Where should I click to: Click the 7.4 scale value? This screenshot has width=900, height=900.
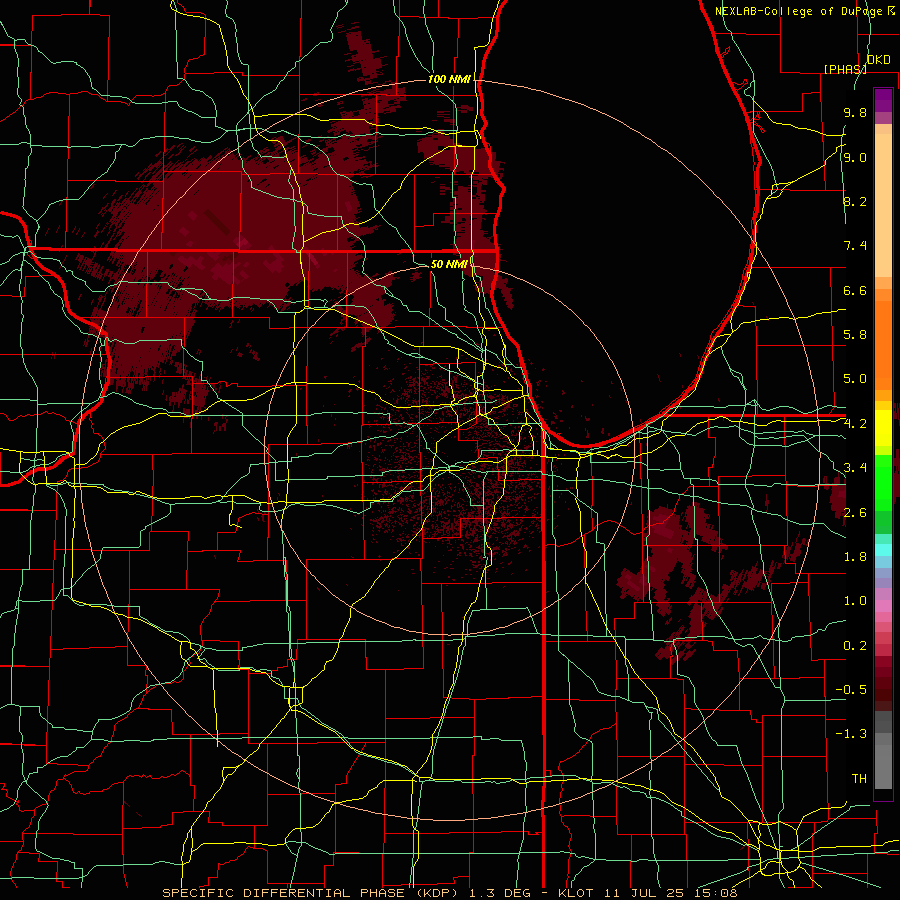(855, 246)
